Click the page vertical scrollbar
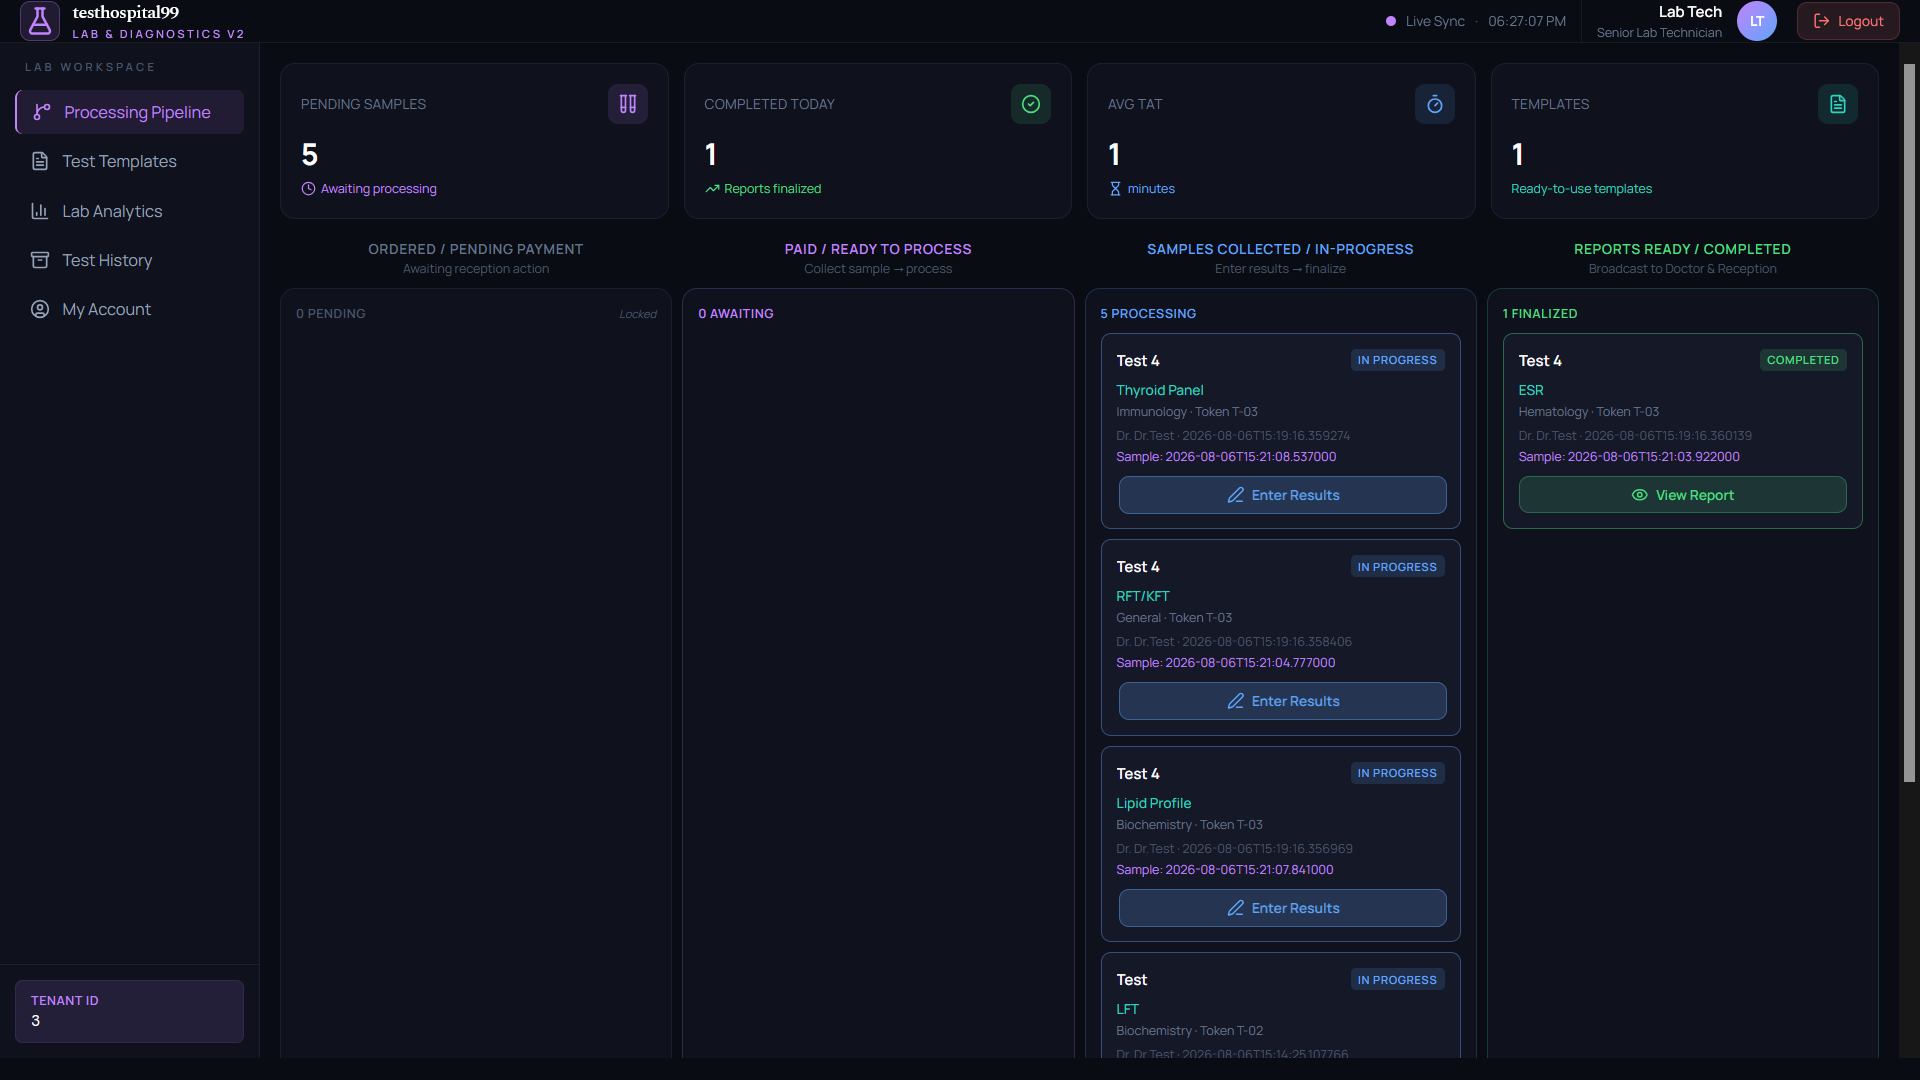This screenshot has height=1080, width=1920. click(x=1909, y=422)
